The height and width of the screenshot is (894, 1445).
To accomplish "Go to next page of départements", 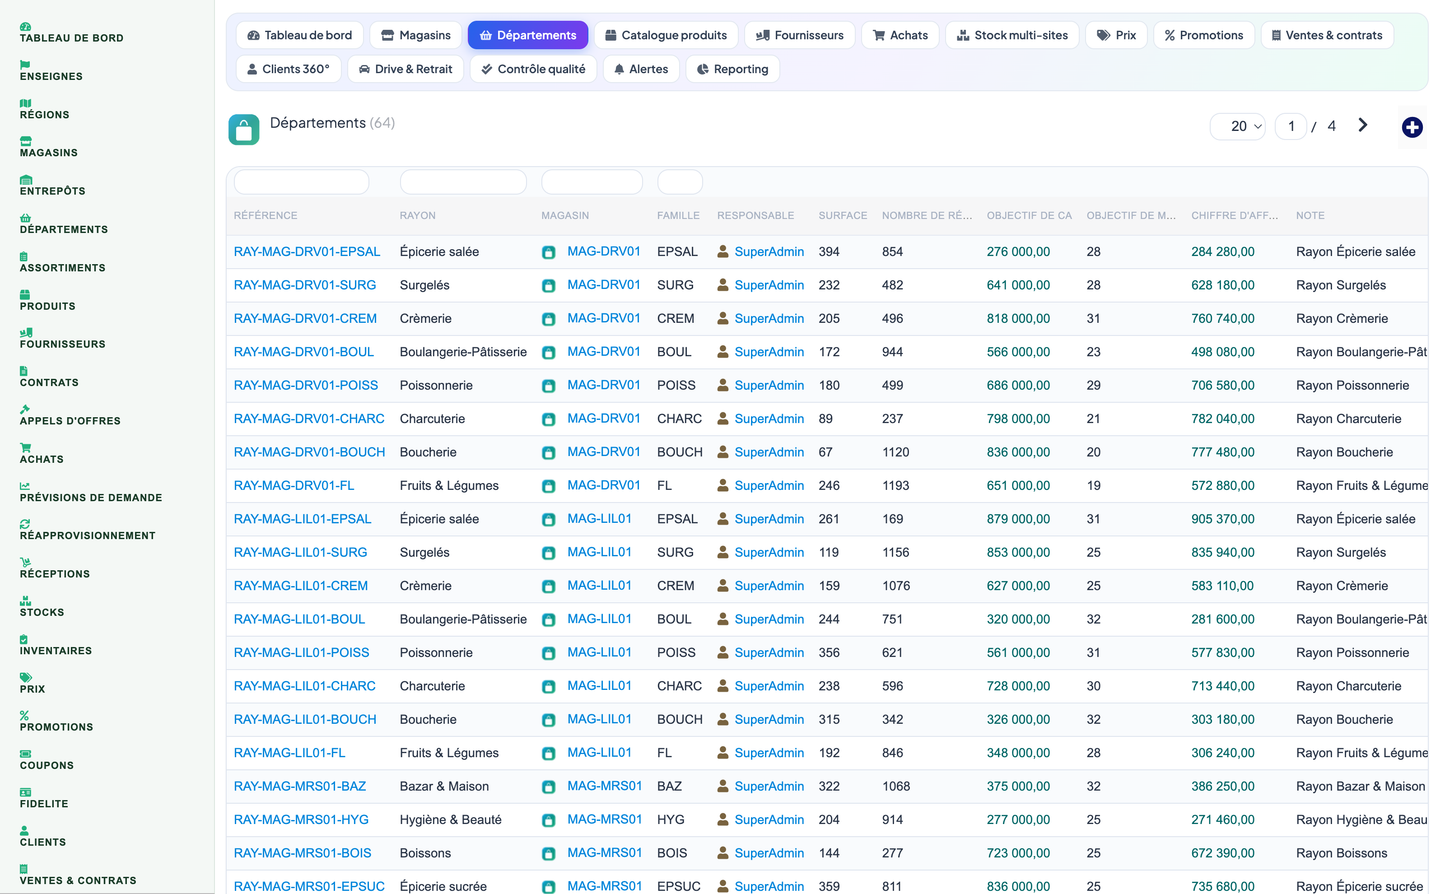I will [1363, 125].
